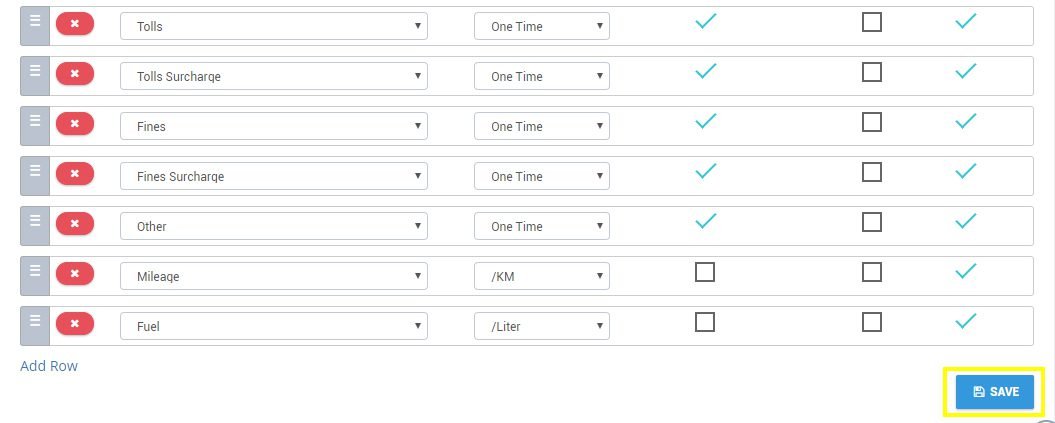Open the One Time dropdown in Other row
Image resolution: width=1055 pixels, height=423 pixels.
(542, 226)
